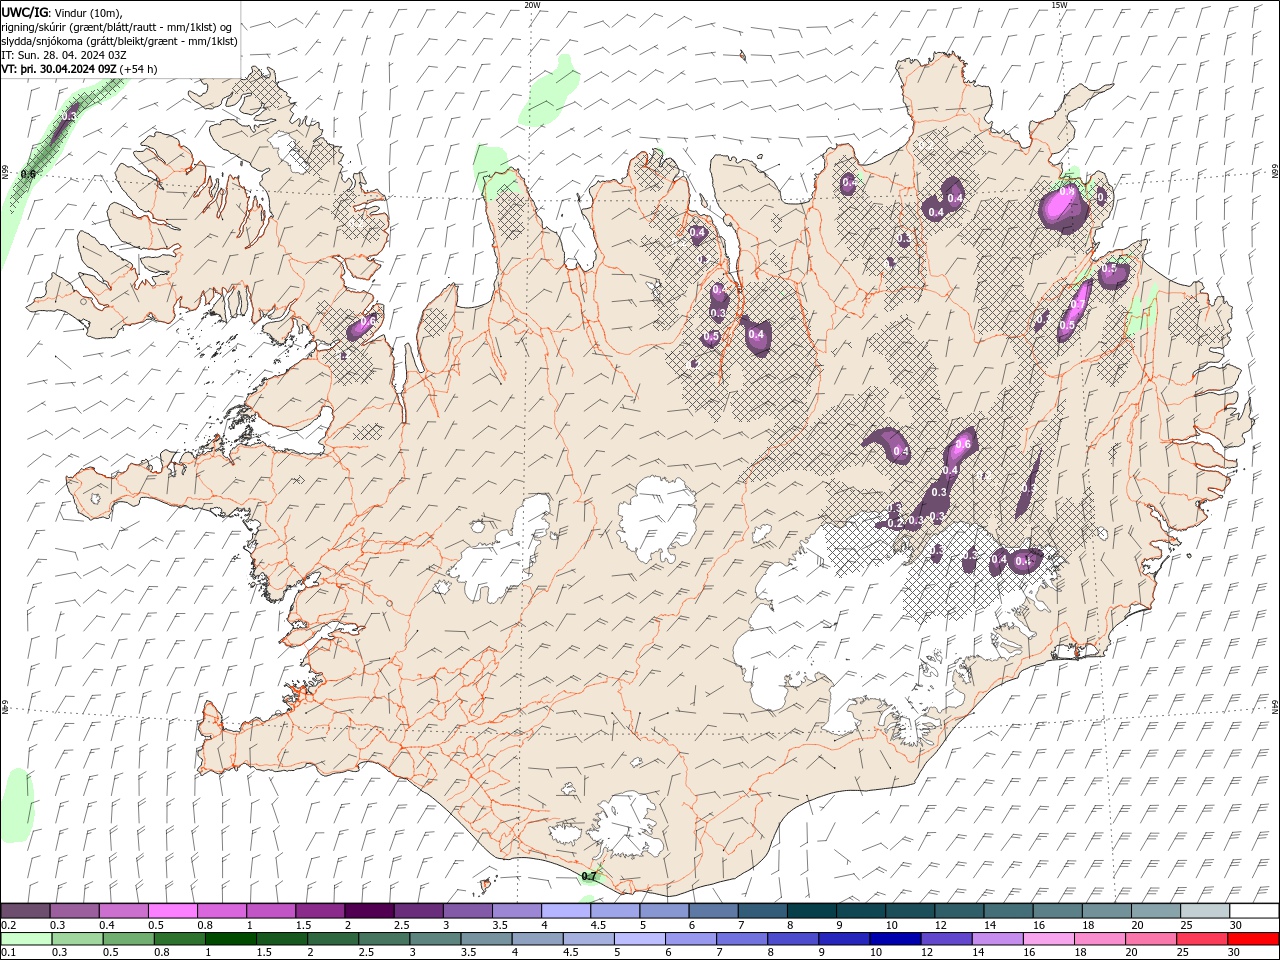Click the light pink lower swatch spanning 16–18
The height and width of the screenshot is (960, 1280).
point(1048,939)
